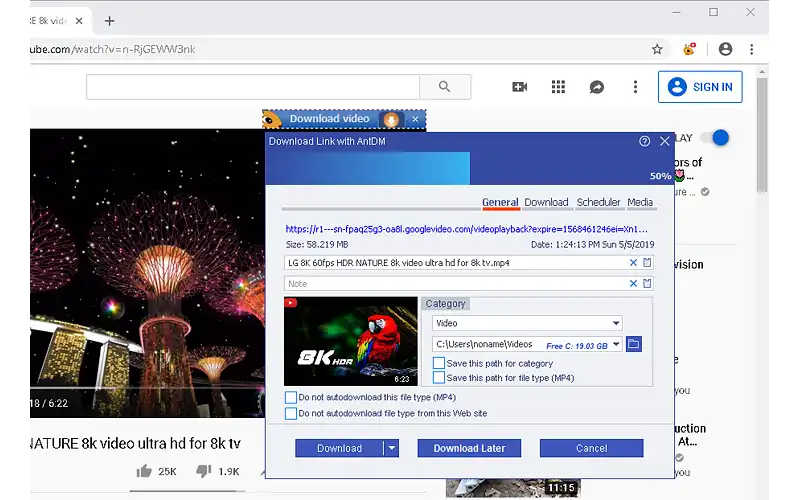Open the Video category dropdown
800x500 pixels.
point(527,323)
